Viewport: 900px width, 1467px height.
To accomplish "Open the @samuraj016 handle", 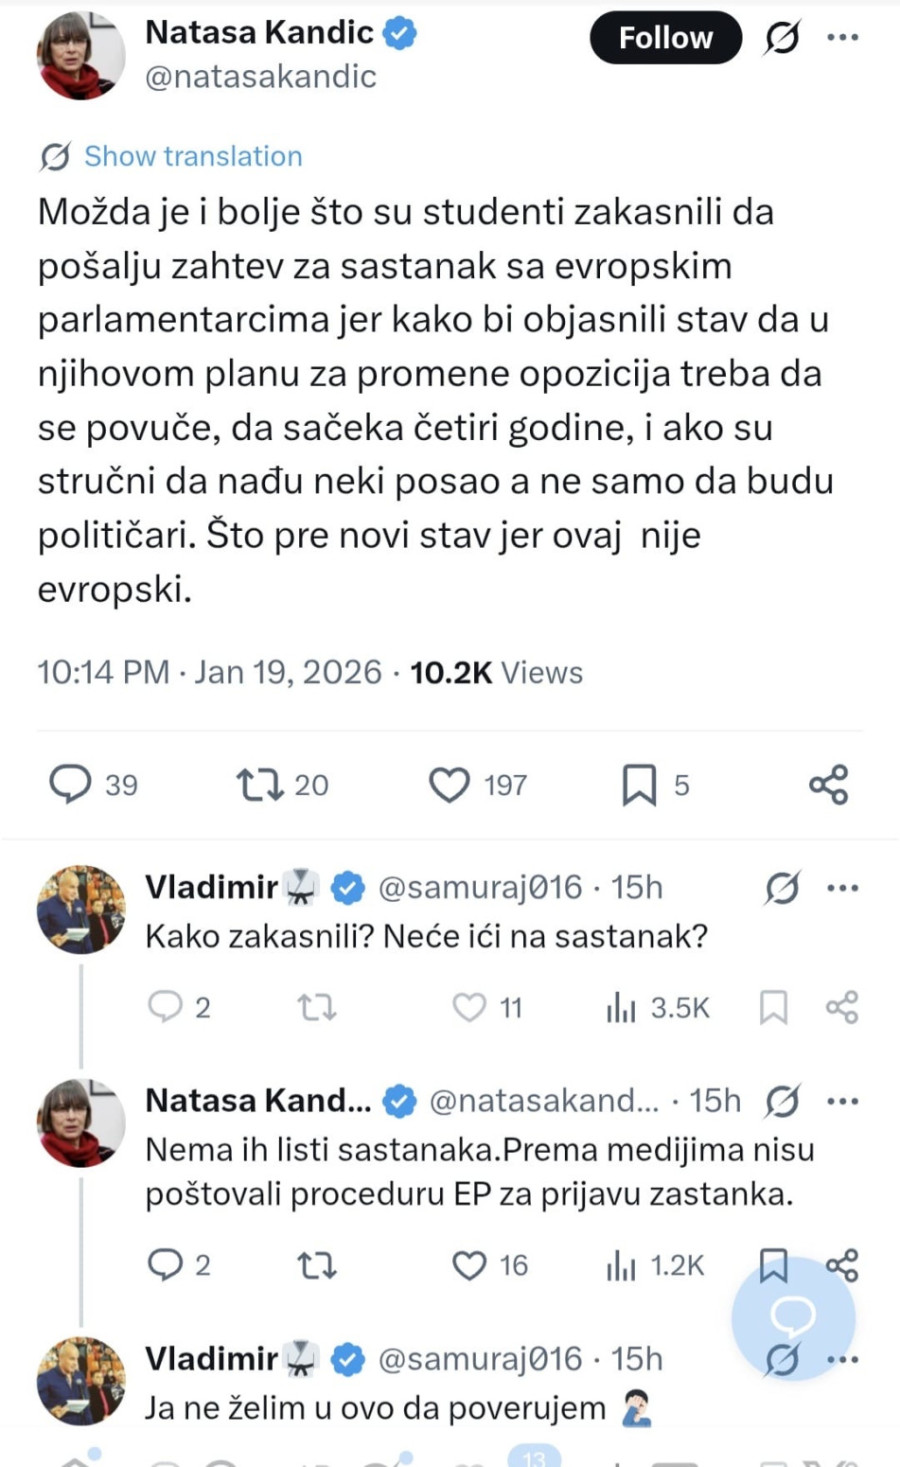I will (478, 887).
